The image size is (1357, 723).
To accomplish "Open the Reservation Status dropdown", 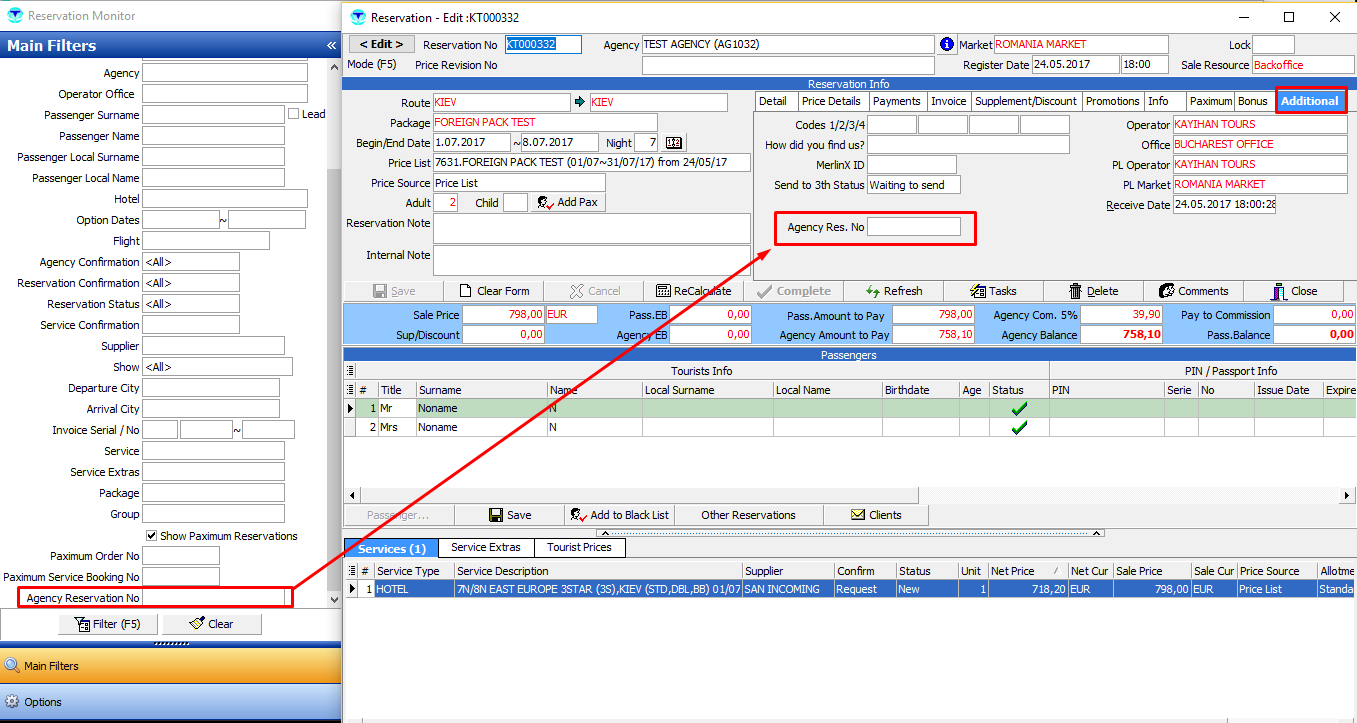I will click(190, 304).
